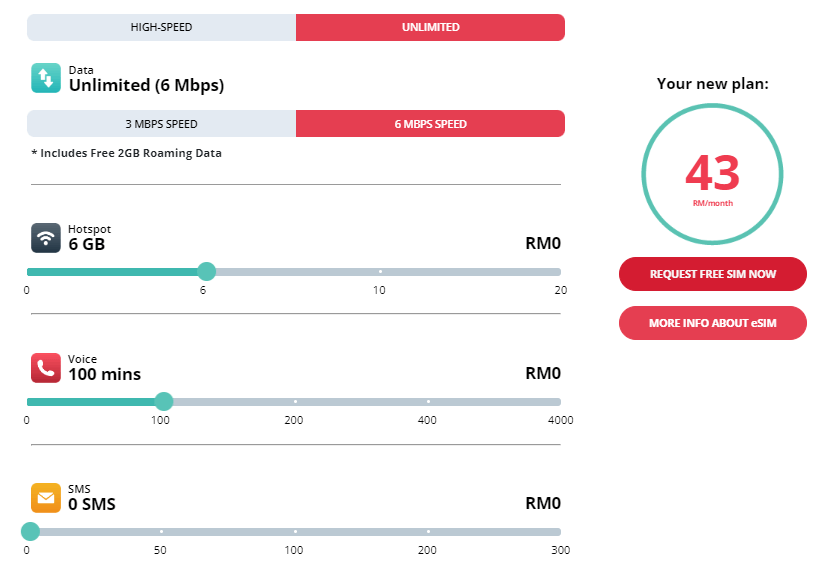Click the 43 RM/month plan price circle
This screenshot has width=828, height=571.
[712, 176]
